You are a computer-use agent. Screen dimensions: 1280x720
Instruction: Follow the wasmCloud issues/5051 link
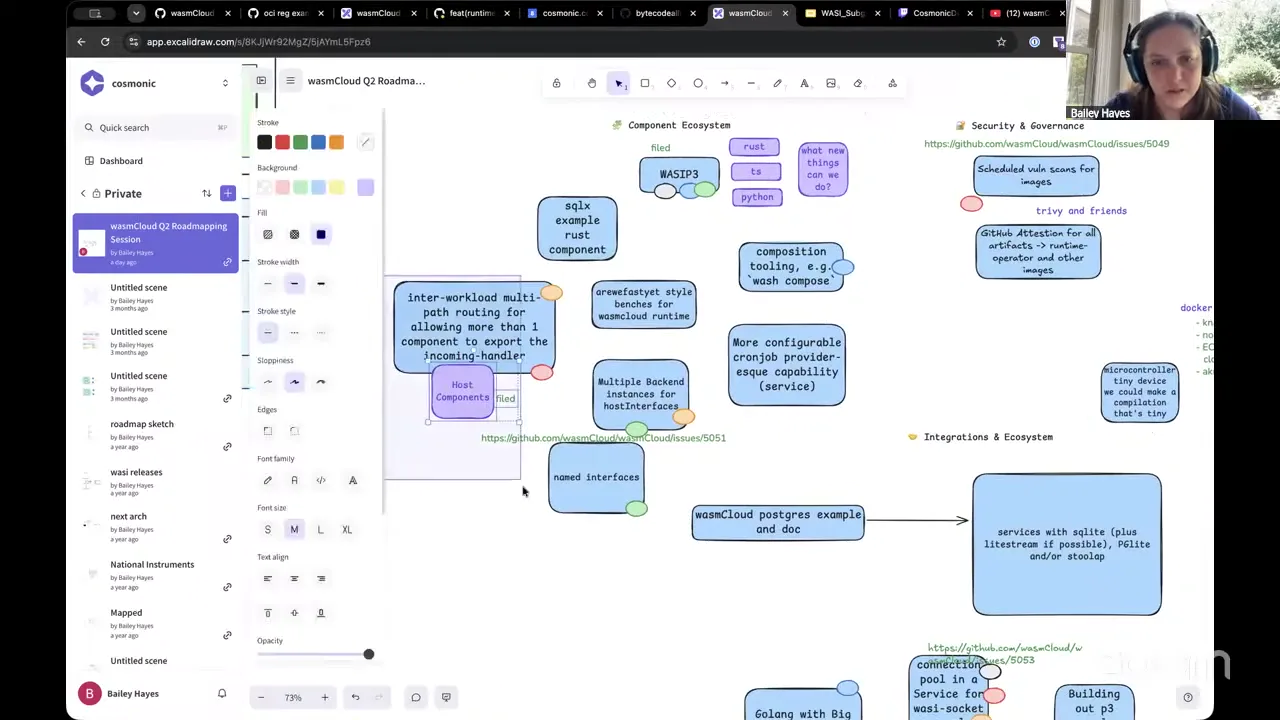click(x=603, y=438)
